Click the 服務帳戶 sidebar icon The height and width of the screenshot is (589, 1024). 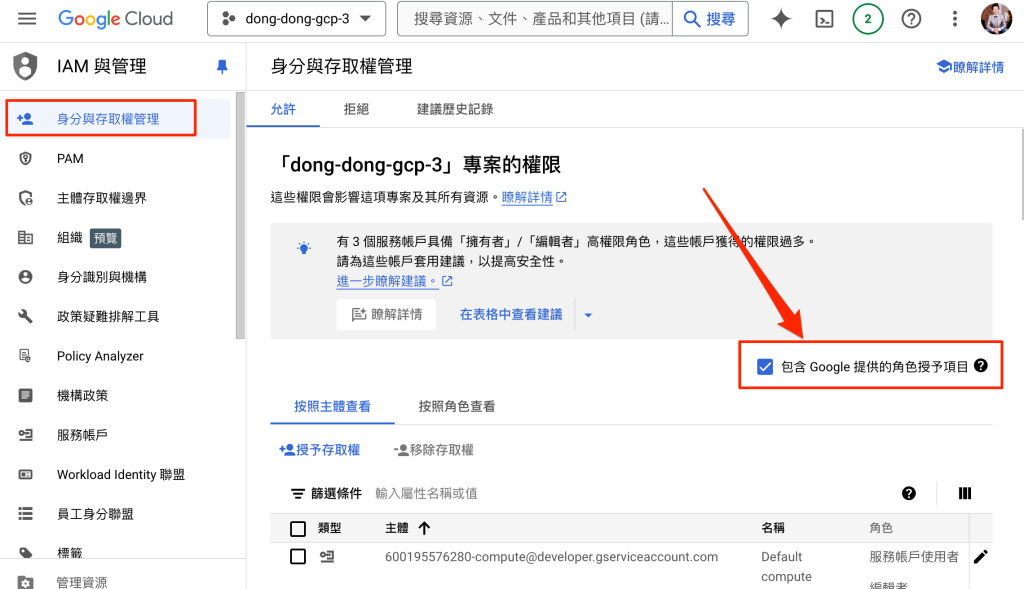(x=25, y=435)
